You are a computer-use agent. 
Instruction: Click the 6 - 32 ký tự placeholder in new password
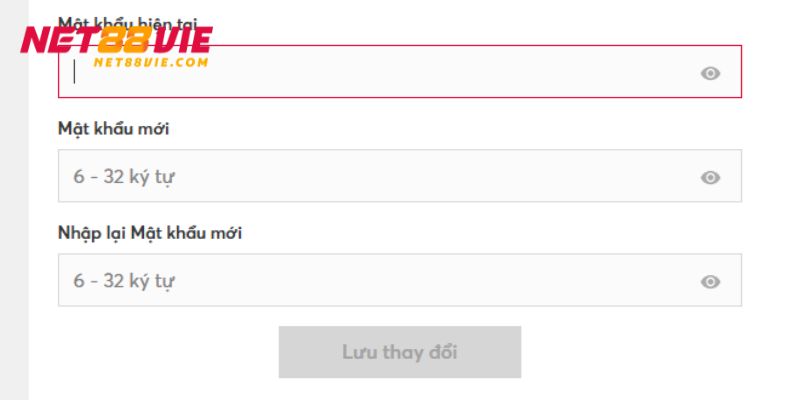124,177
